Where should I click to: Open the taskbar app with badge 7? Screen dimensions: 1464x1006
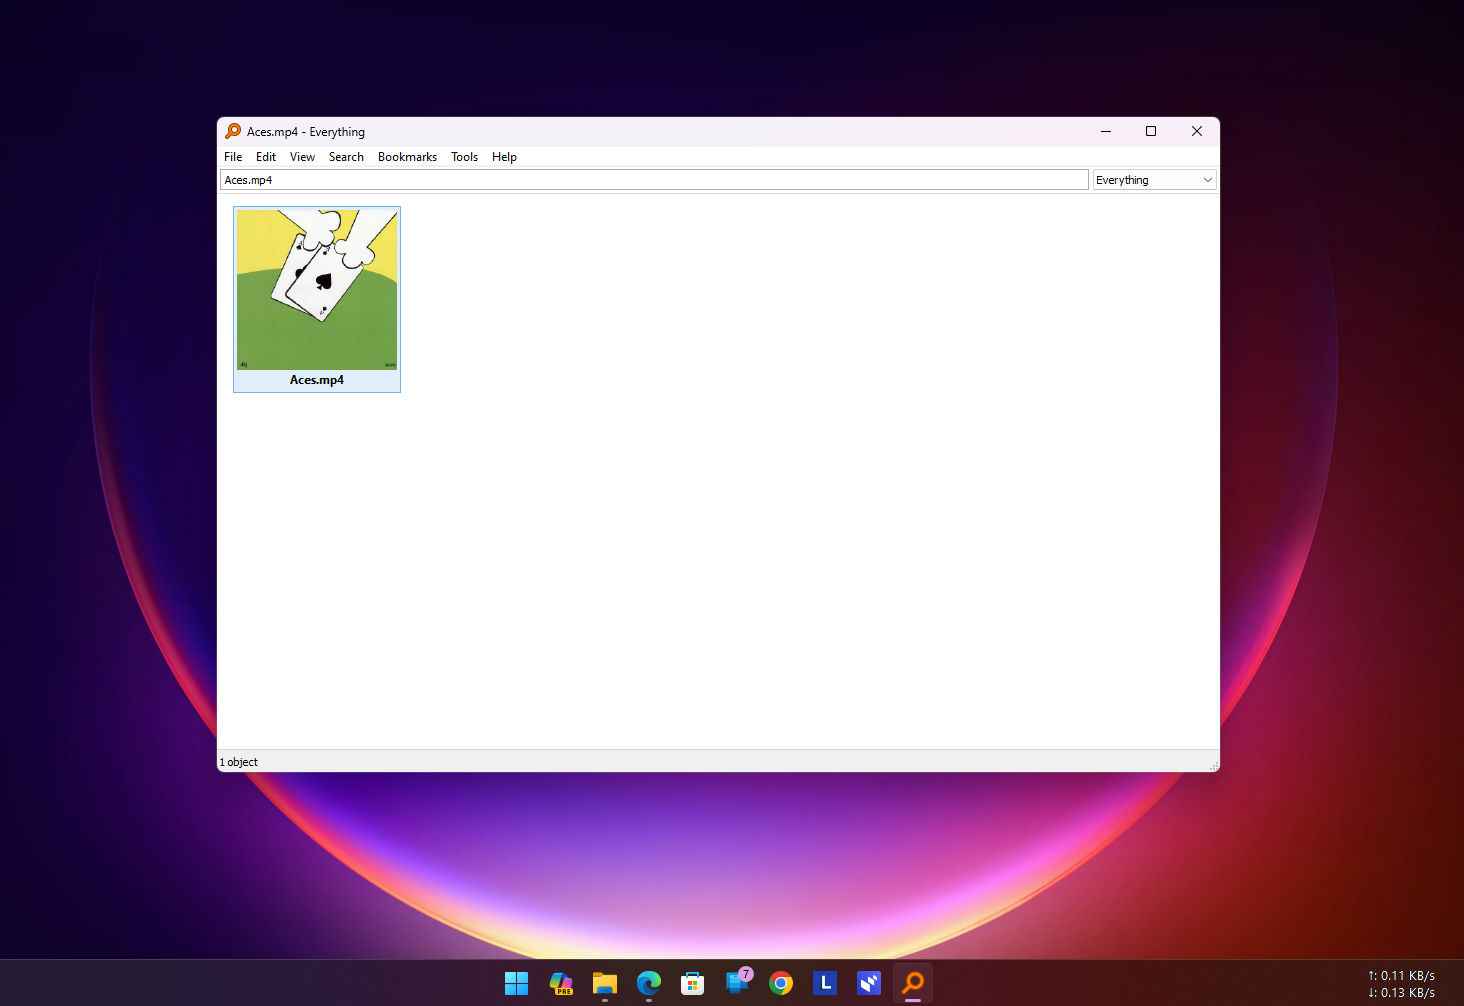click(738, 983)
